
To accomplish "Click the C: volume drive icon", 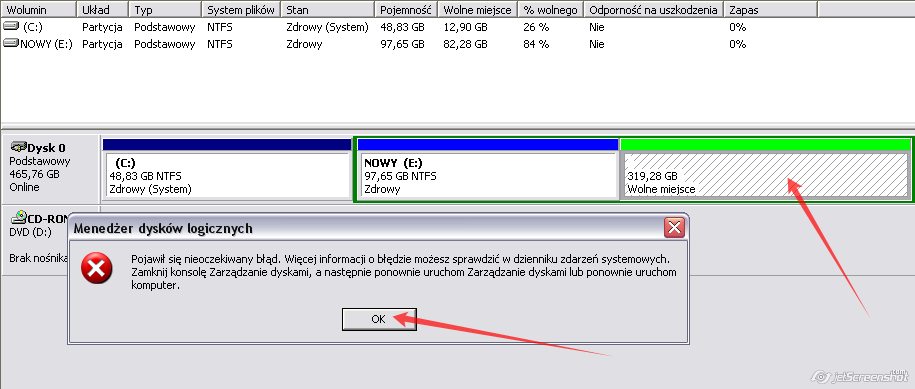I will click(11, 27).
